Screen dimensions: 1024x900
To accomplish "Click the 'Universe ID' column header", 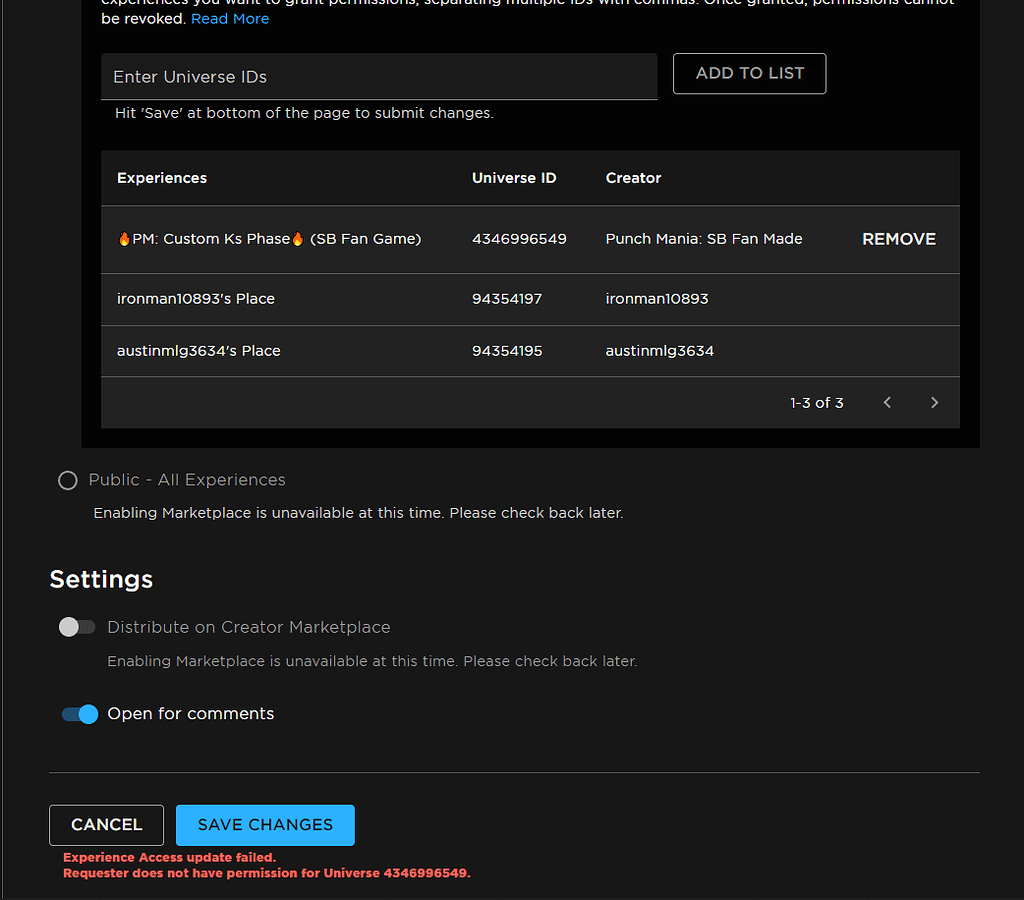I will [514, 177].
